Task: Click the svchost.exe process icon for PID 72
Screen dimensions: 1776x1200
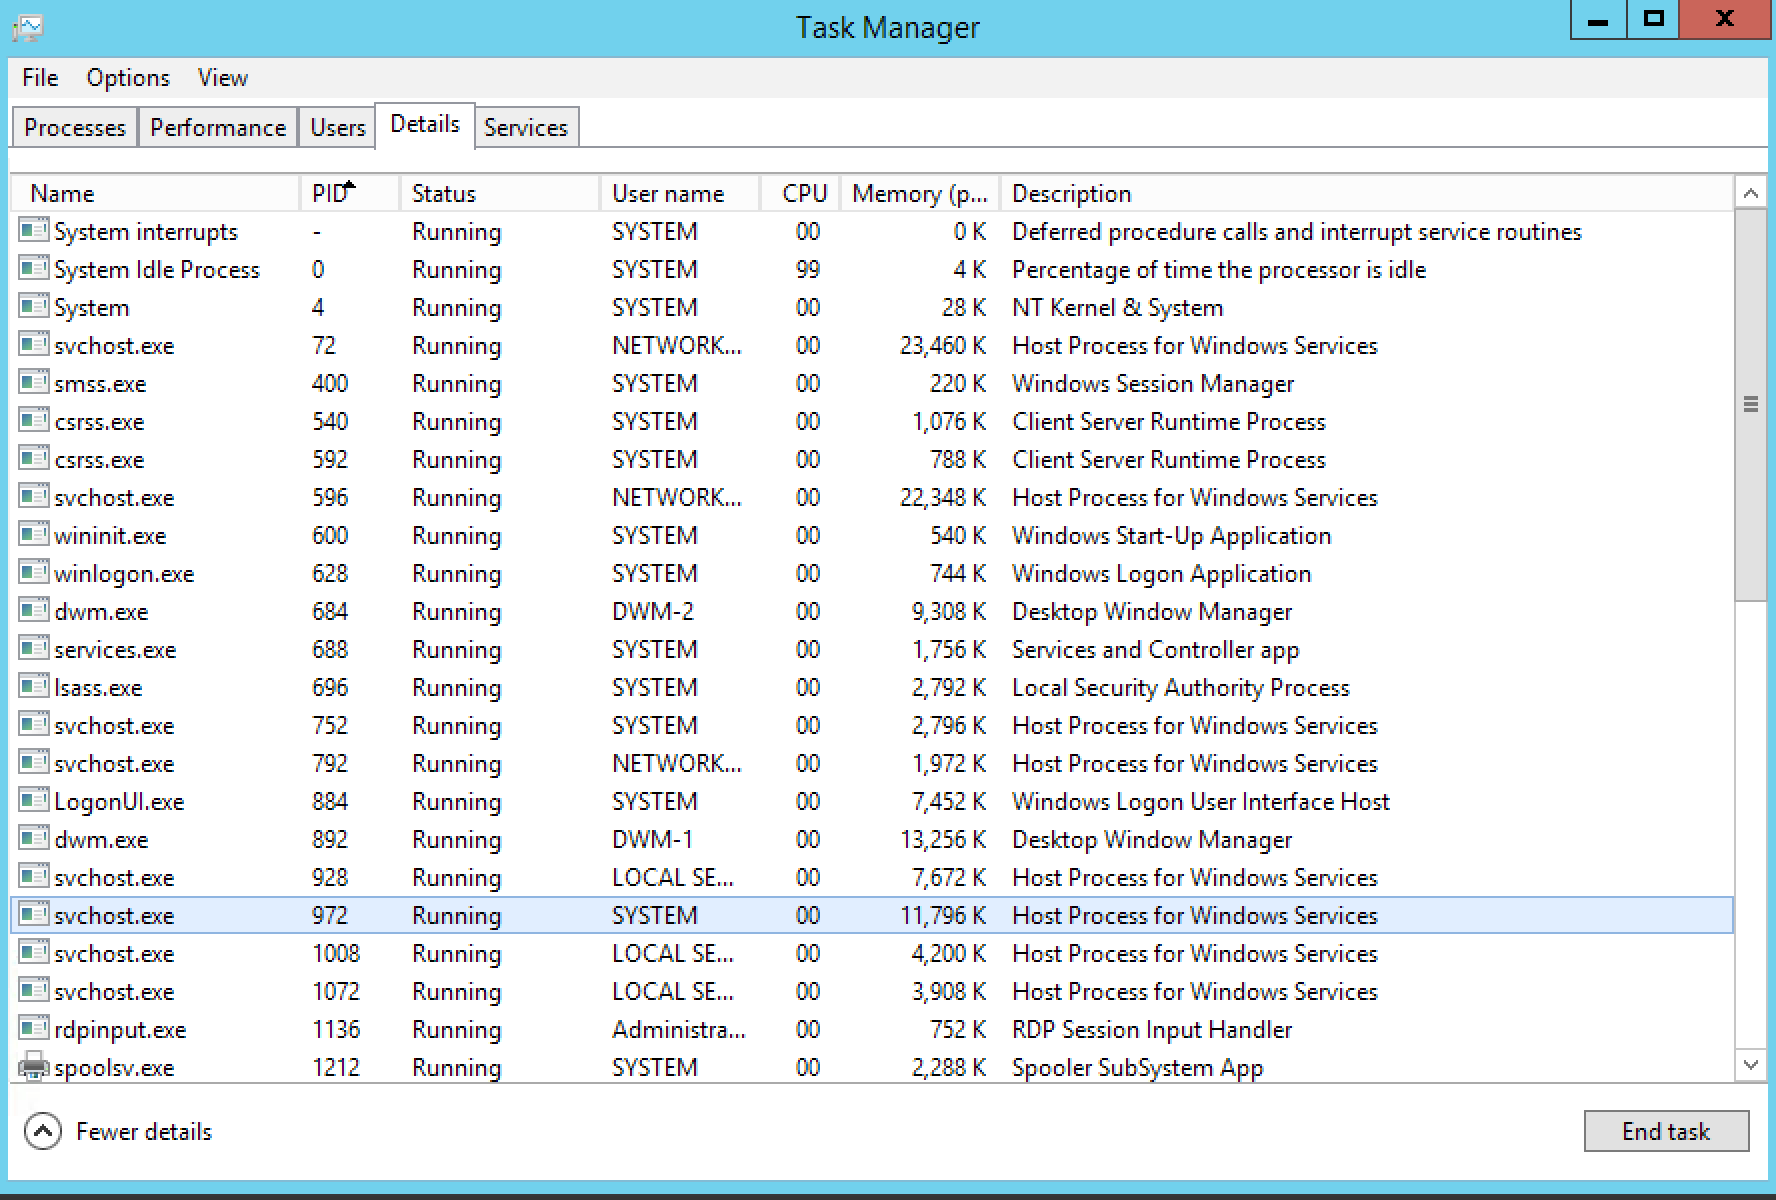Action: click(x=31, y=345)
